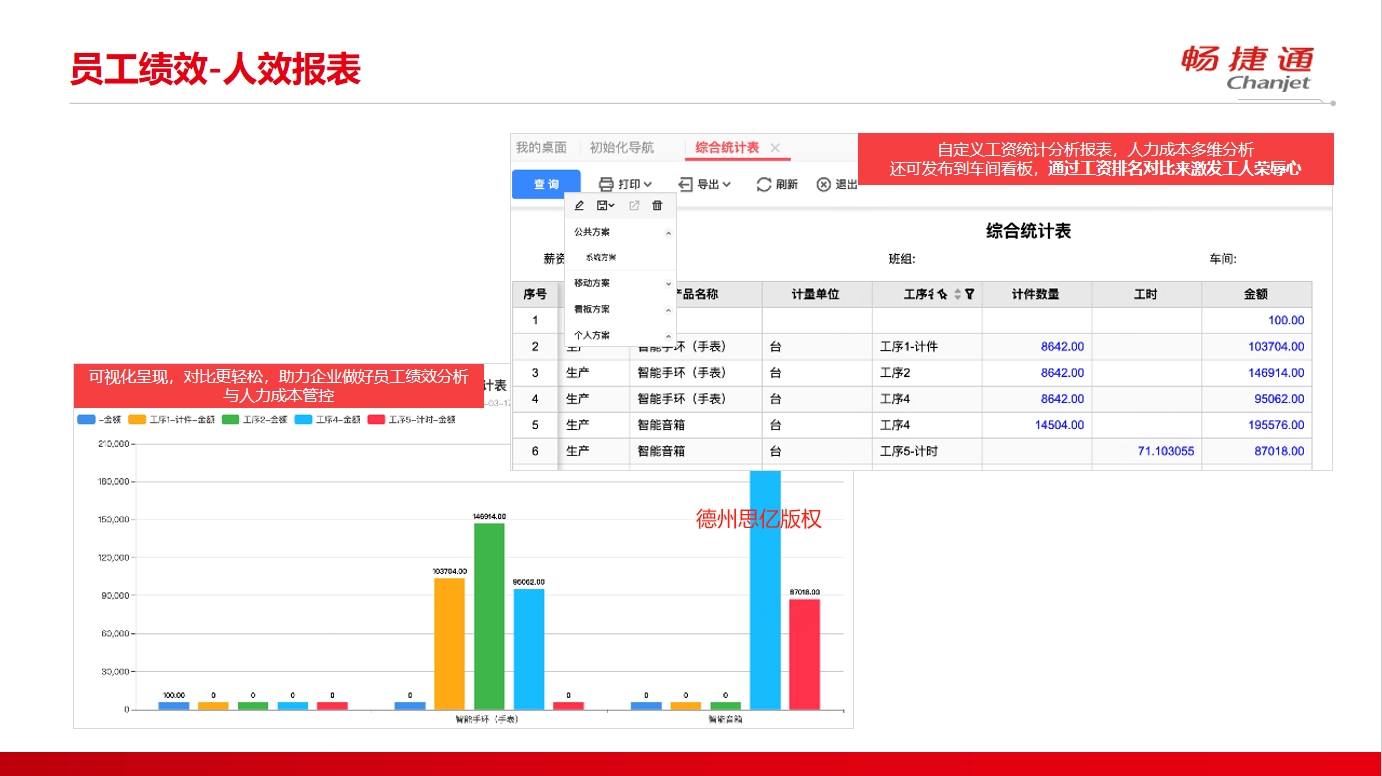
Task: Collapse the 看板方案 section
Action: pyautogui.click(x=668, y=310)
